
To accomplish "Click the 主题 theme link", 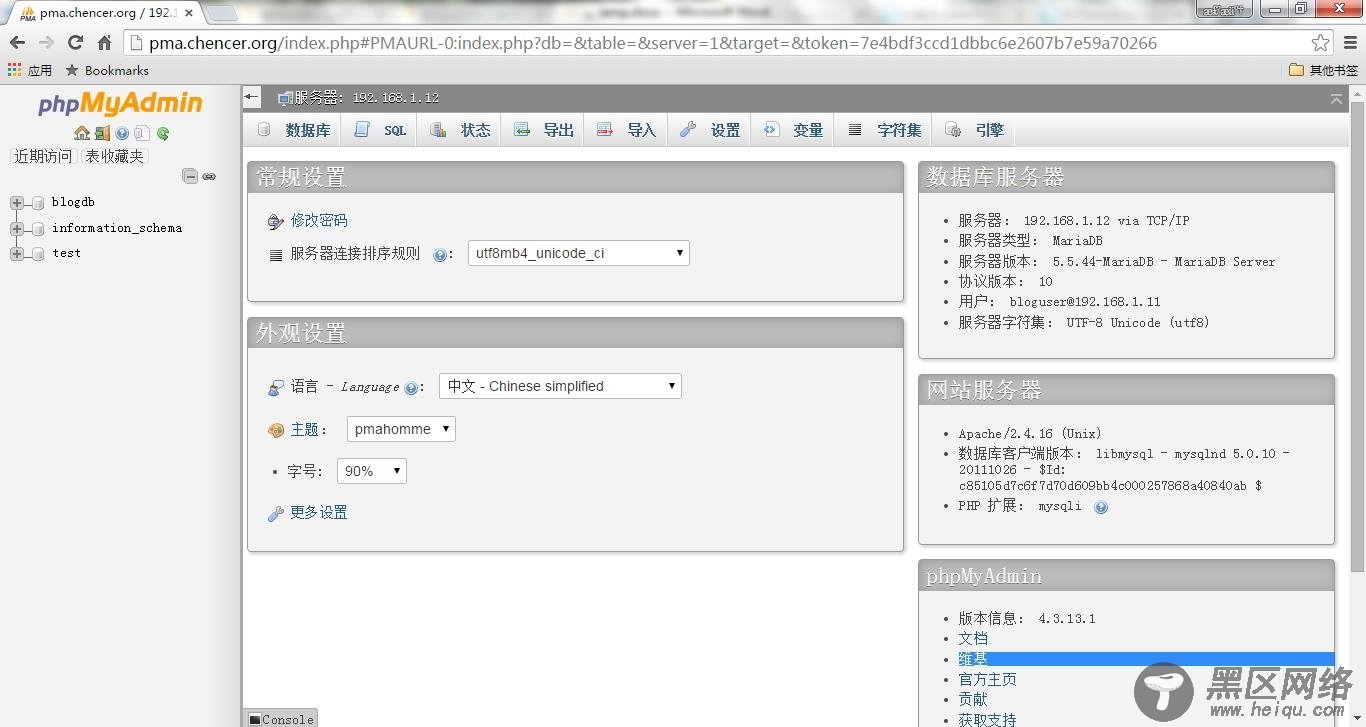I will coord(305,430).
